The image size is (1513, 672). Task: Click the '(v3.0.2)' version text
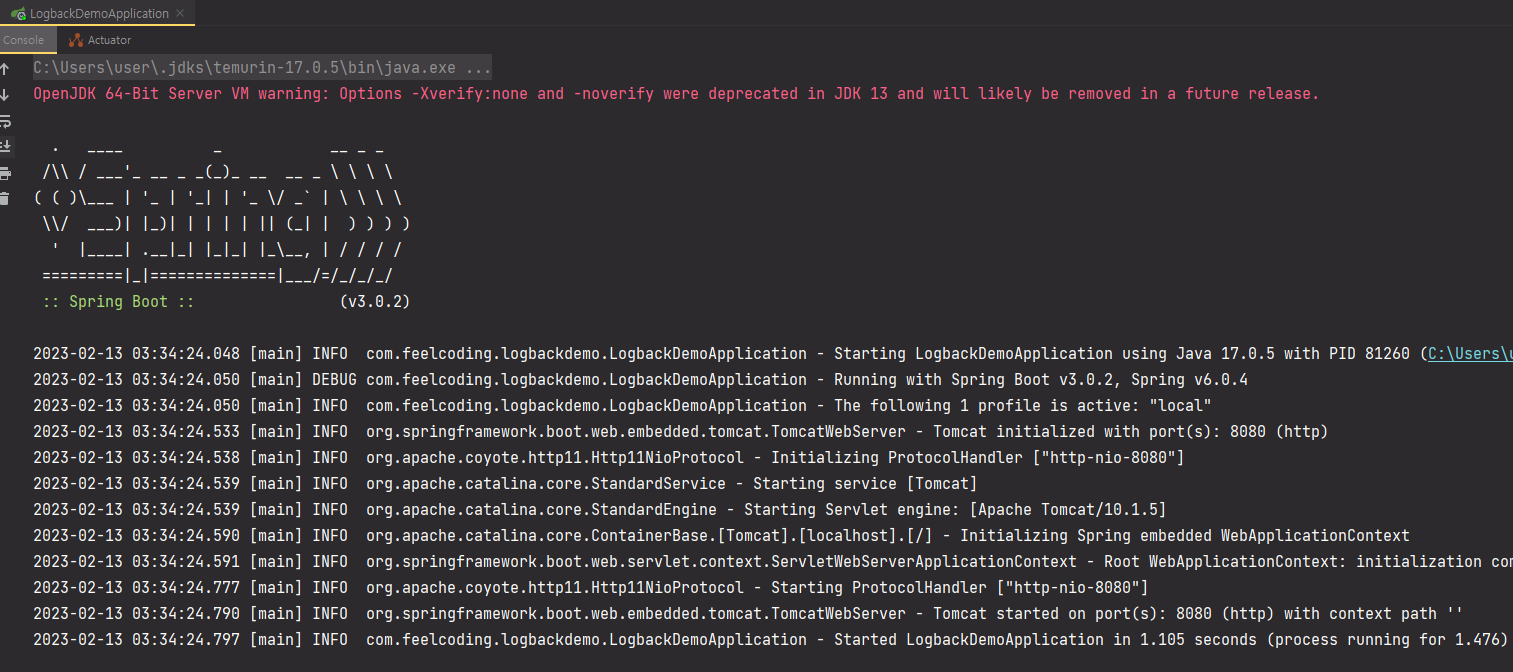pos(375,302)
